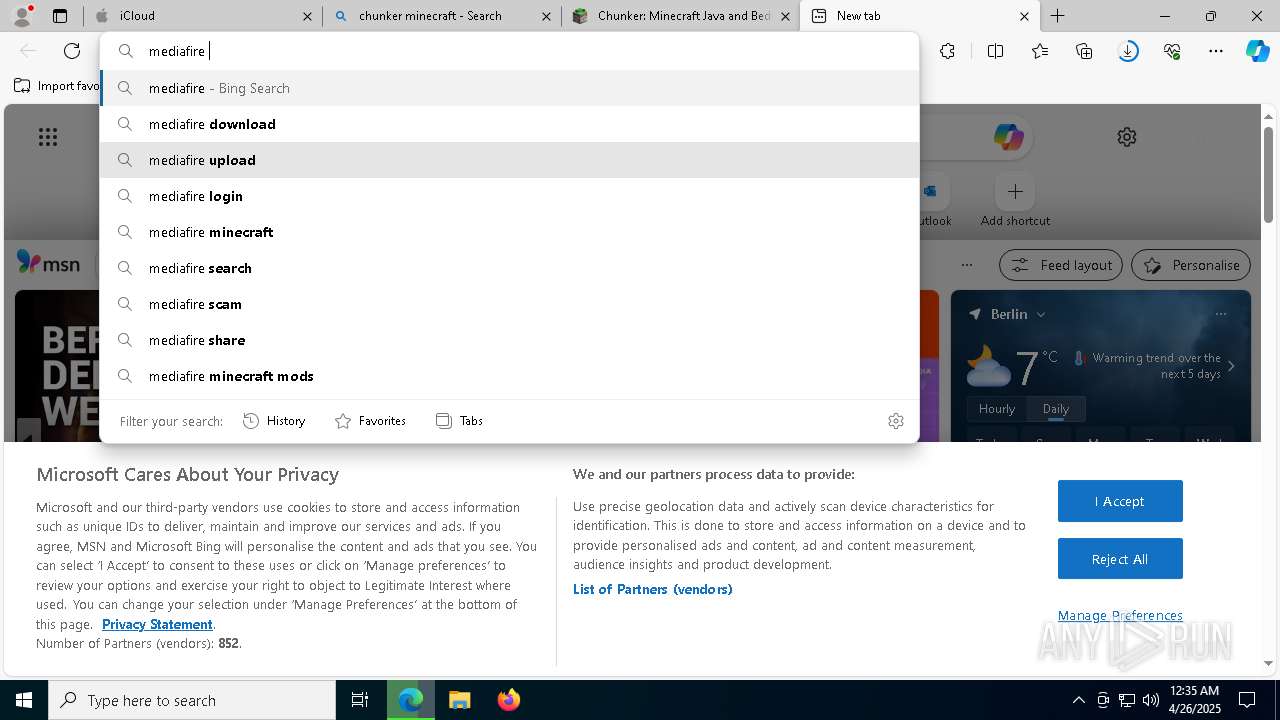Click the Copilot icon in search box
The image size is (1280, 720).
pos(1008,137)
